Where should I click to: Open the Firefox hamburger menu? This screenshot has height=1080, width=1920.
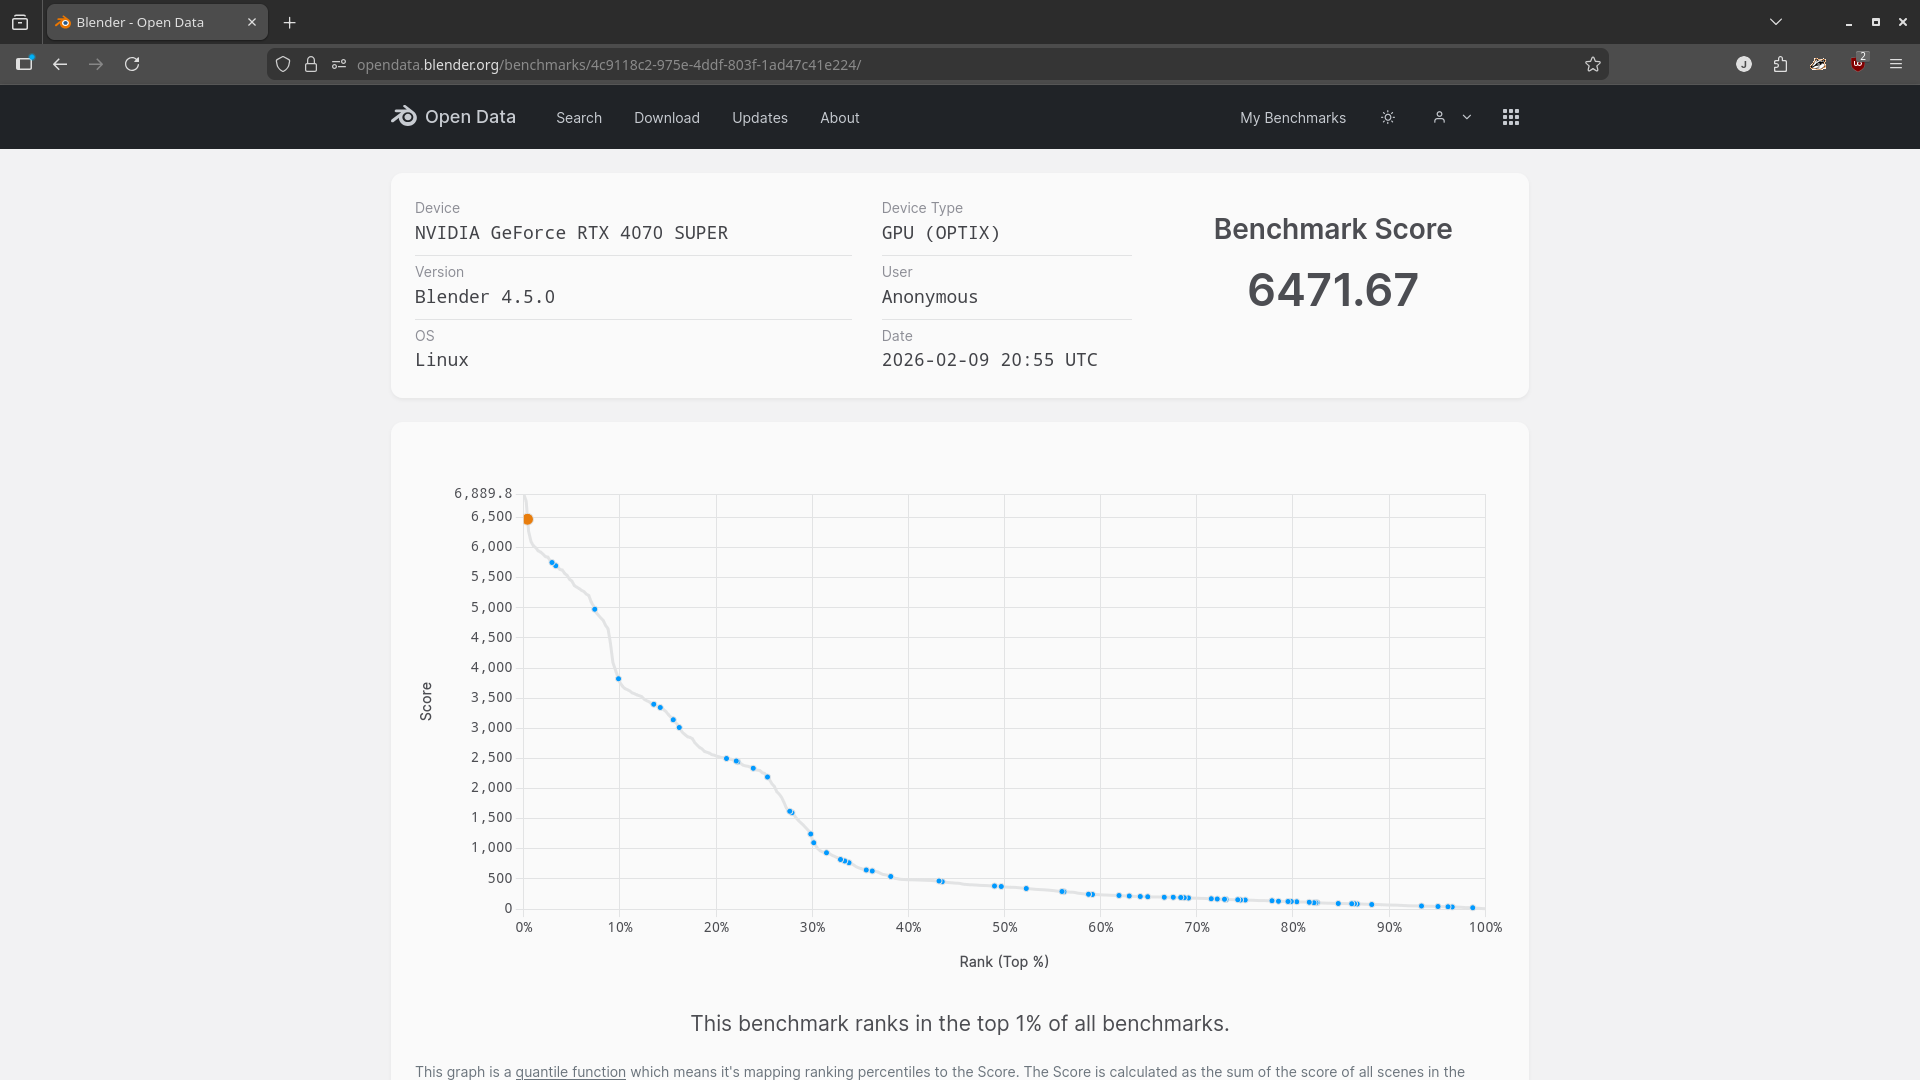coord(1896,64)
